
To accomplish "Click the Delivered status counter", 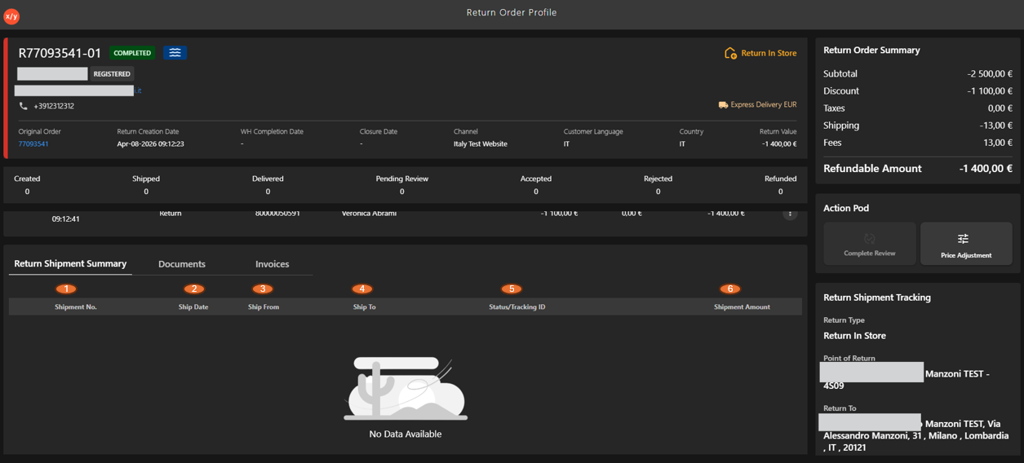I will click(x=268, y=185).
